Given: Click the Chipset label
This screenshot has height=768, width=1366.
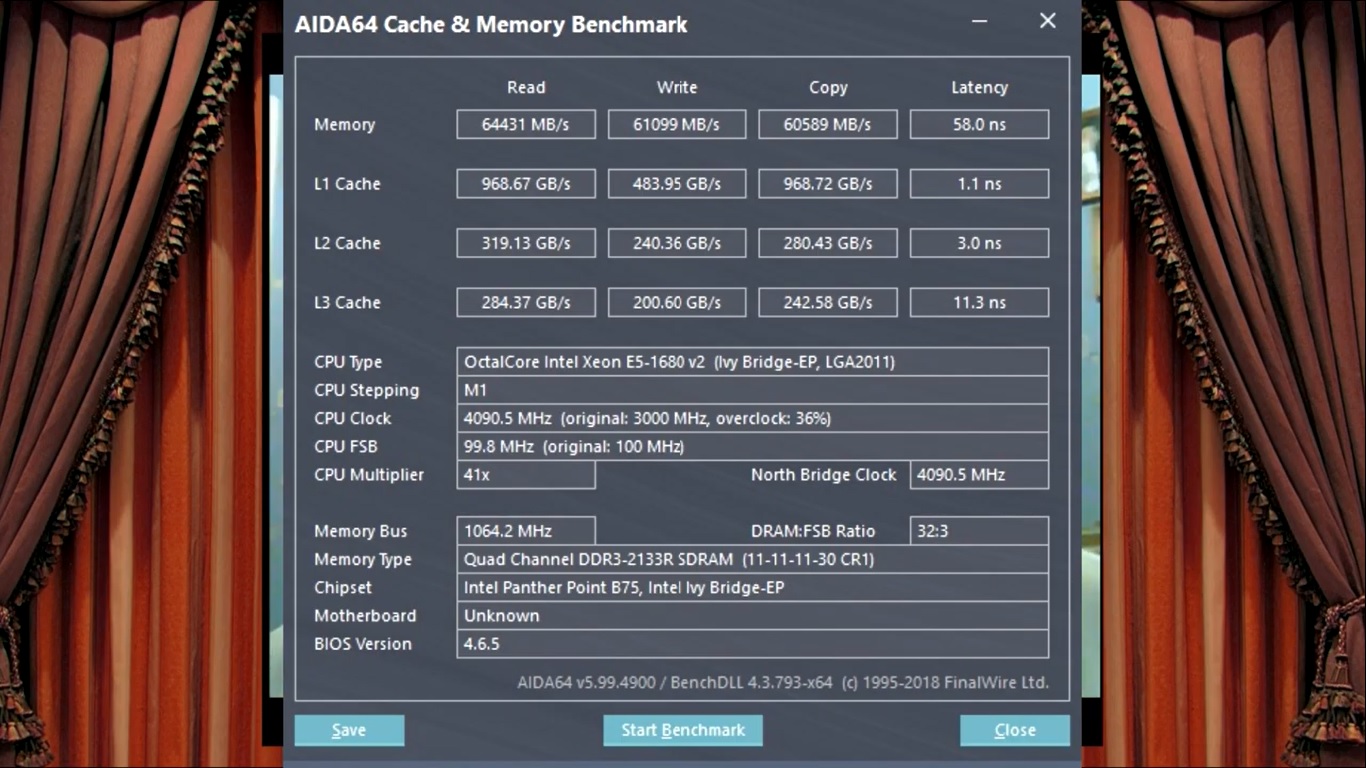Looking at the screenshot, I should [343, 588].
